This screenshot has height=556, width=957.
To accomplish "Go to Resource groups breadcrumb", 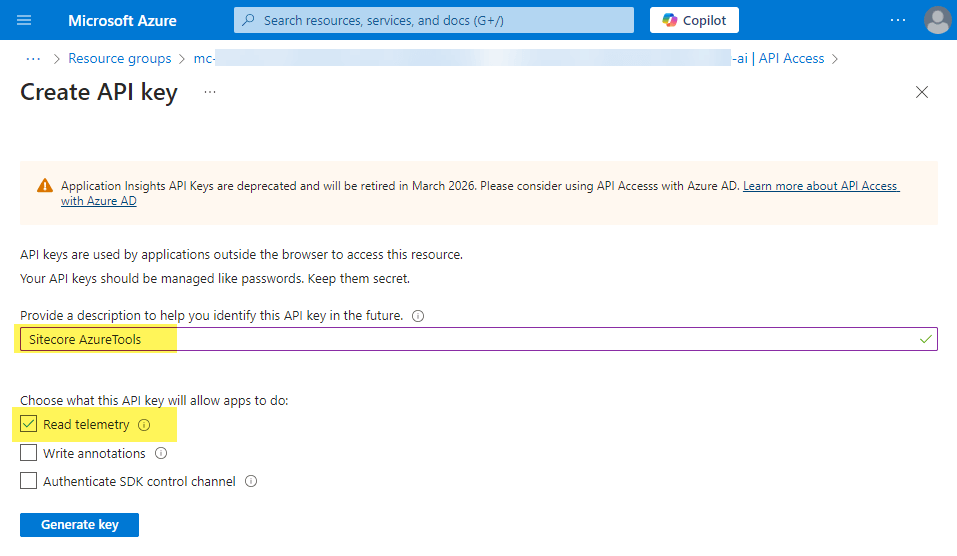I will (x=120, y=58).
